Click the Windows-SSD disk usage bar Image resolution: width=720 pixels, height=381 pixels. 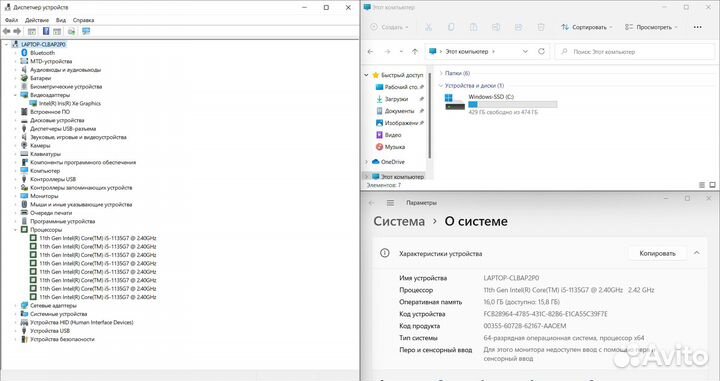click(513, 105)
